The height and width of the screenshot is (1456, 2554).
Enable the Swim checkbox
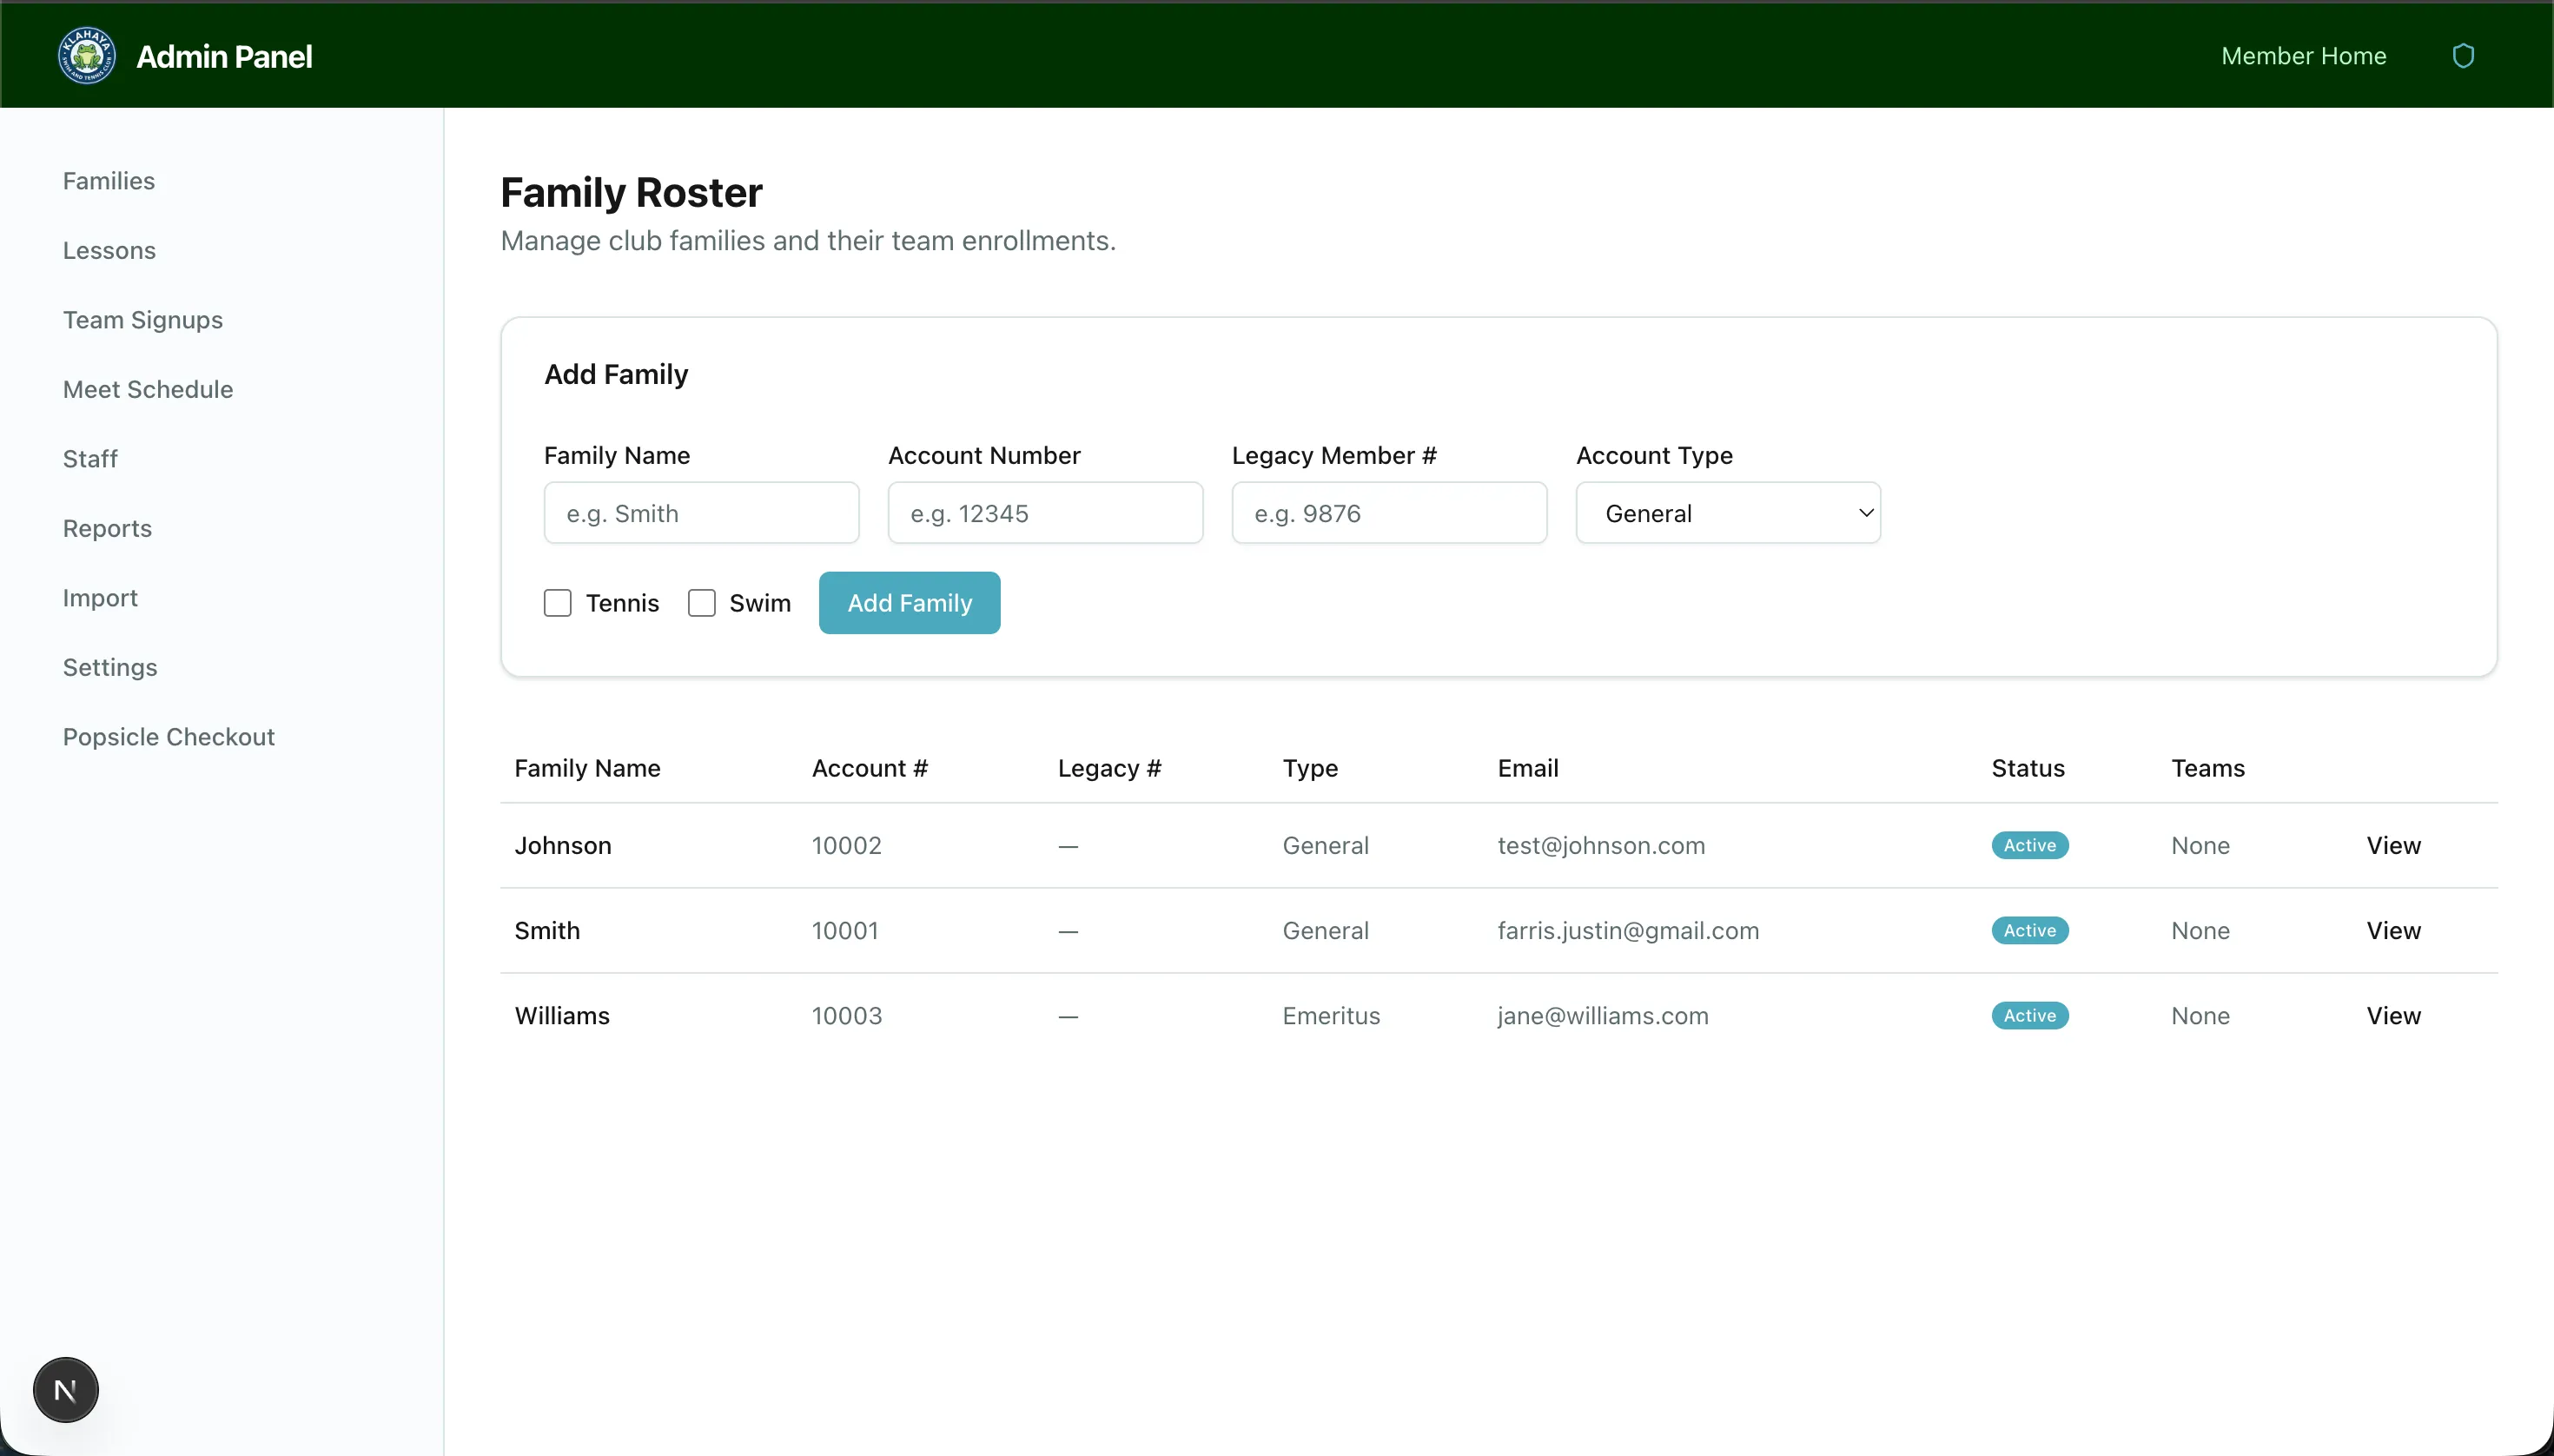pos(701,602)
